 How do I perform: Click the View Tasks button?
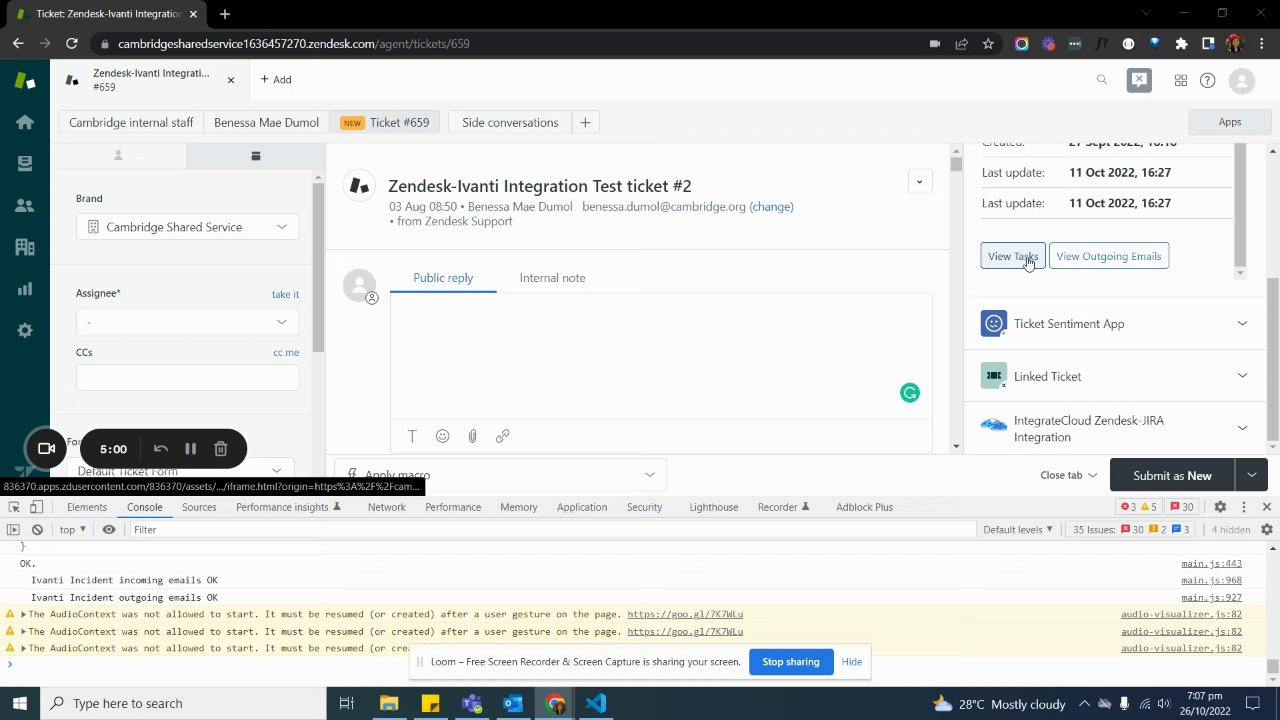(1013, 256)
